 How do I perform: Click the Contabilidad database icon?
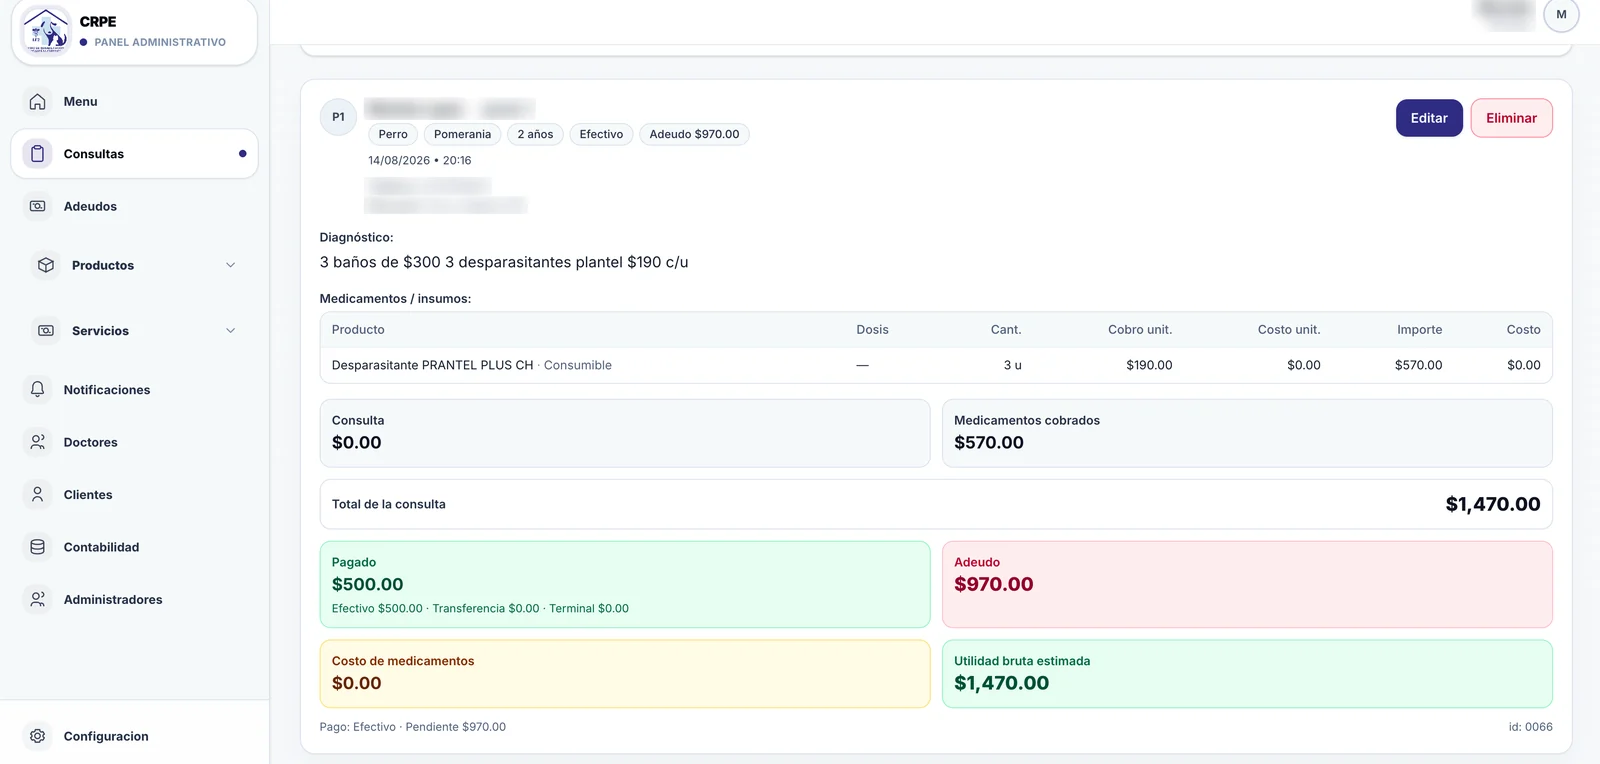pos(38,547)
